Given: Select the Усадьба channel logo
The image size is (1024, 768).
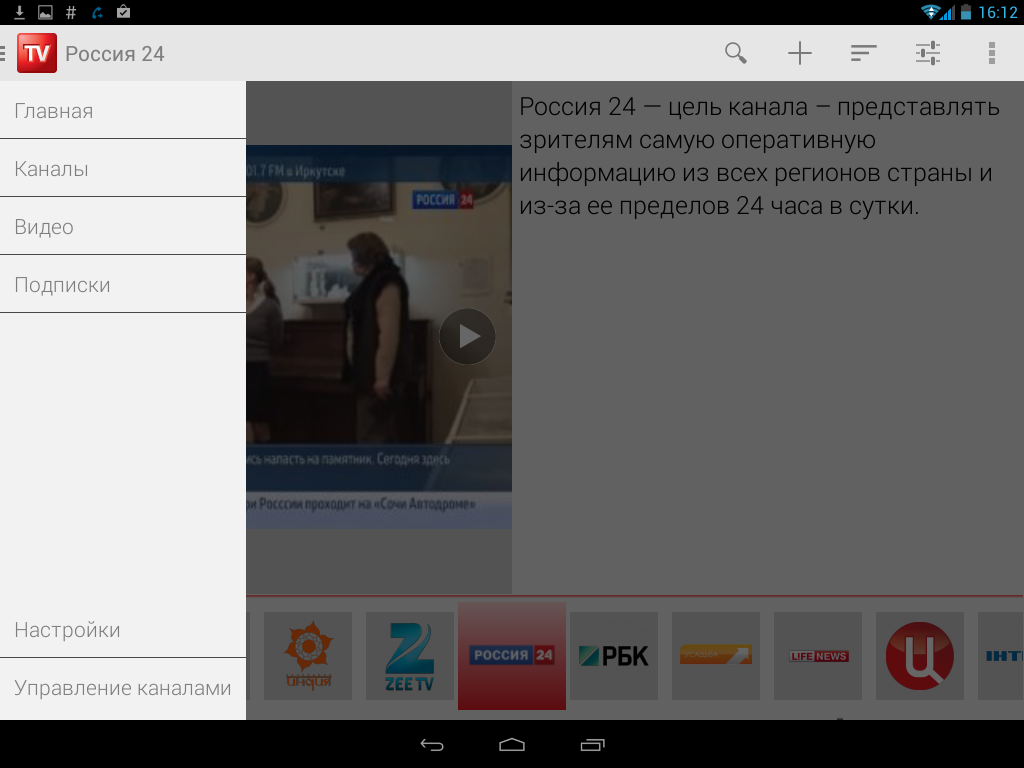Looking at the screenshot, I should click(x=716, y=656).
